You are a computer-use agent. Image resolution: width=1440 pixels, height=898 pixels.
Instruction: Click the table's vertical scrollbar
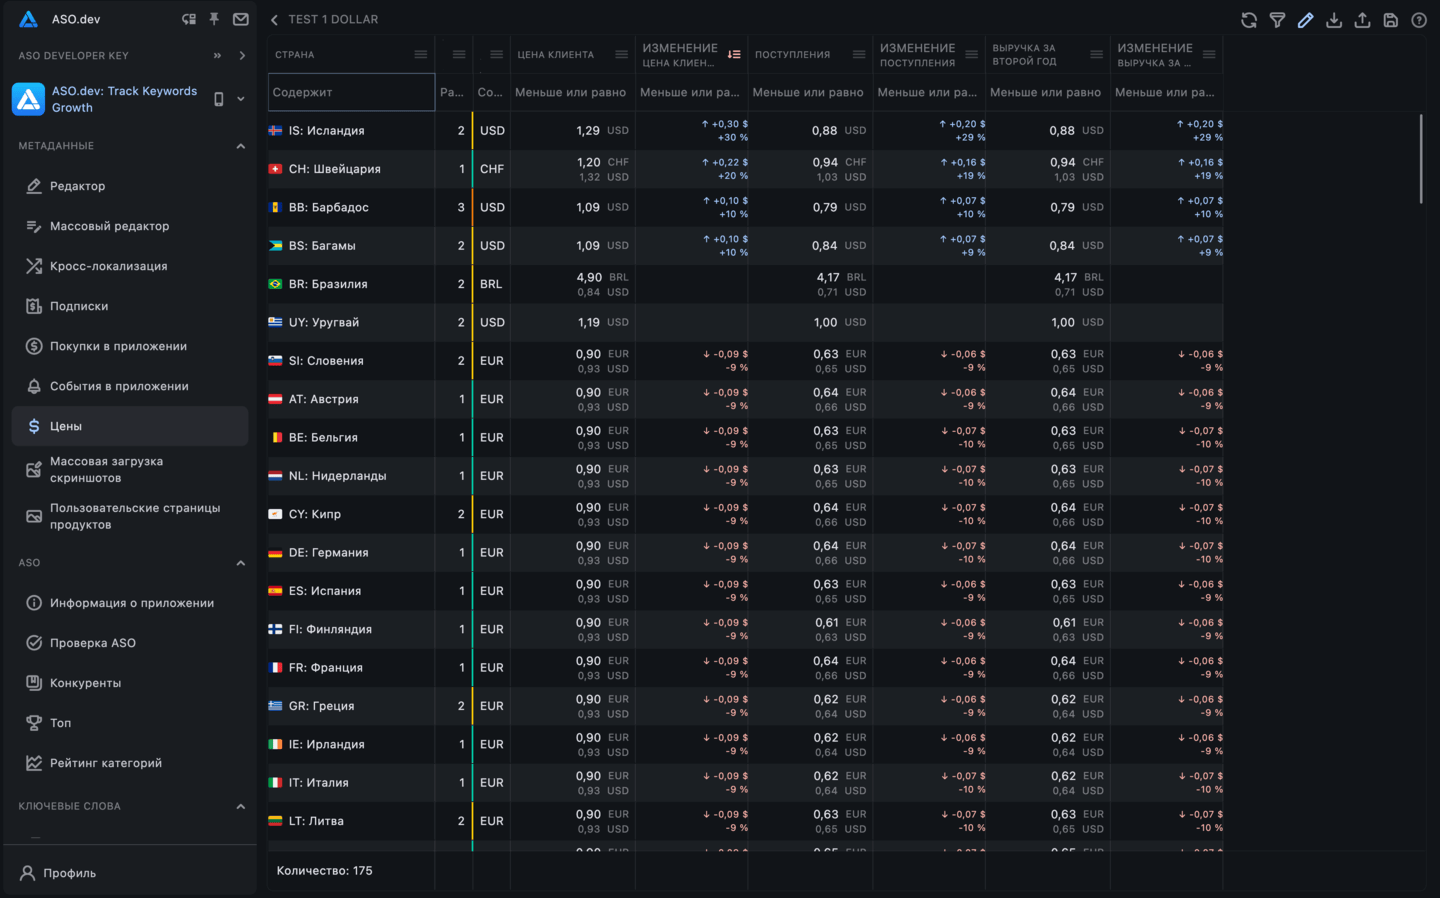(x=1421, y=160)
